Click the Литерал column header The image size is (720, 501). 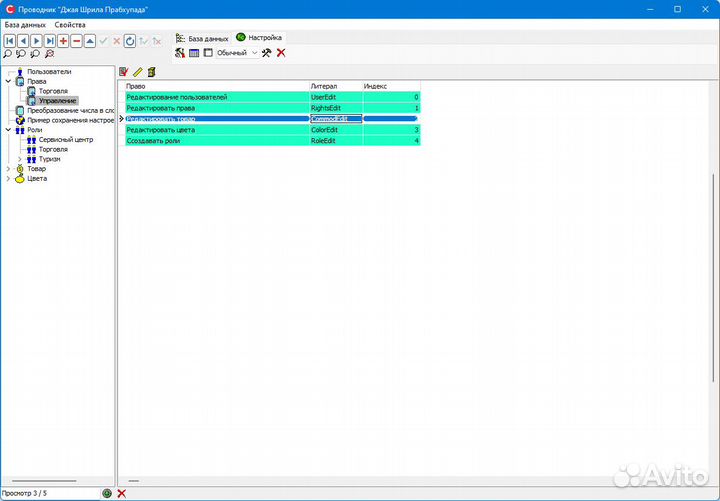337,86
